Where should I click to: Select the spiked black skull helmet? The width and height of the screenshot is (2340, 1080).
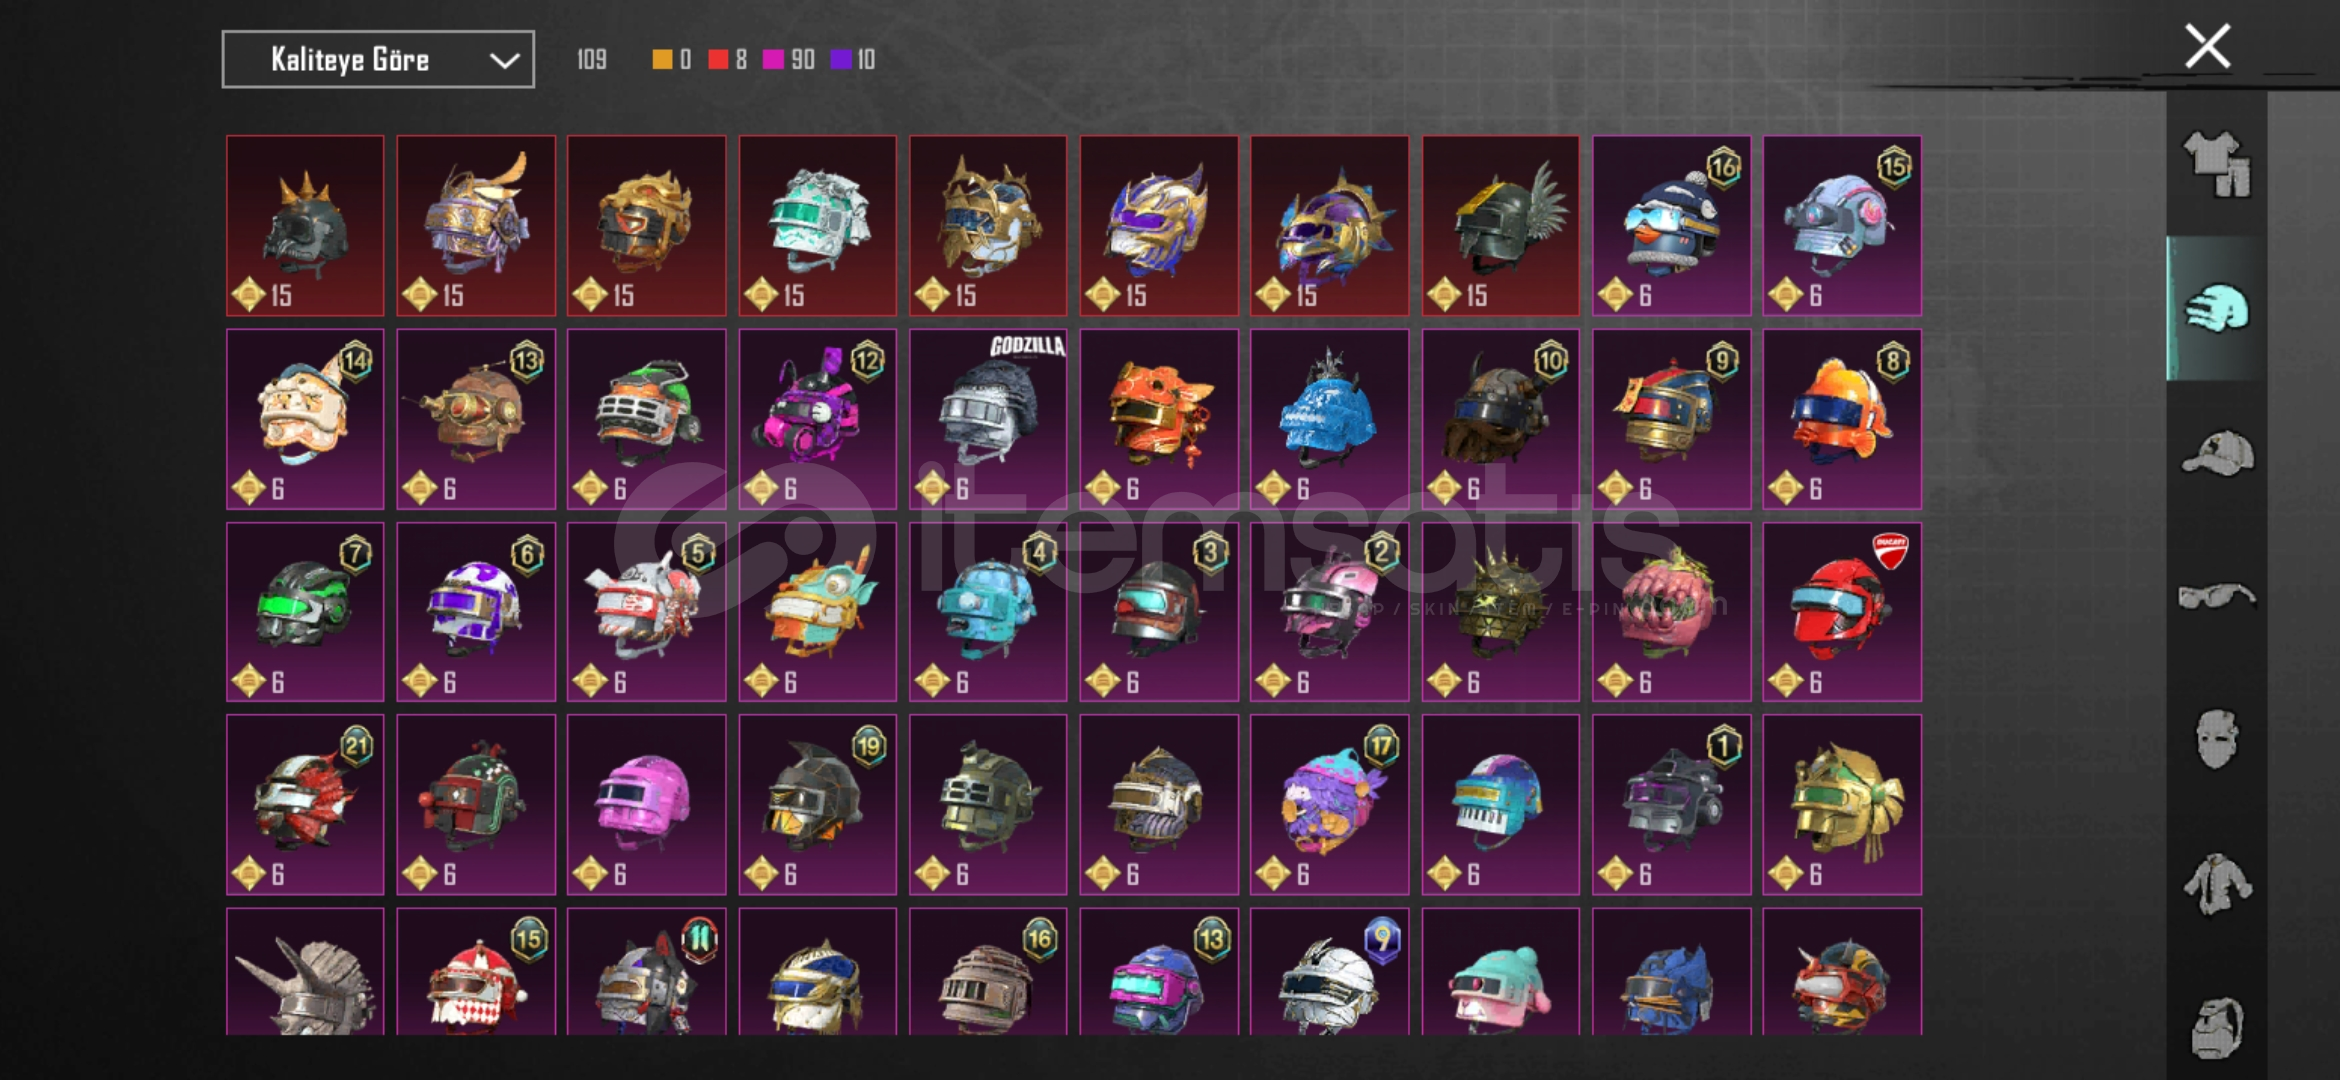305,225
